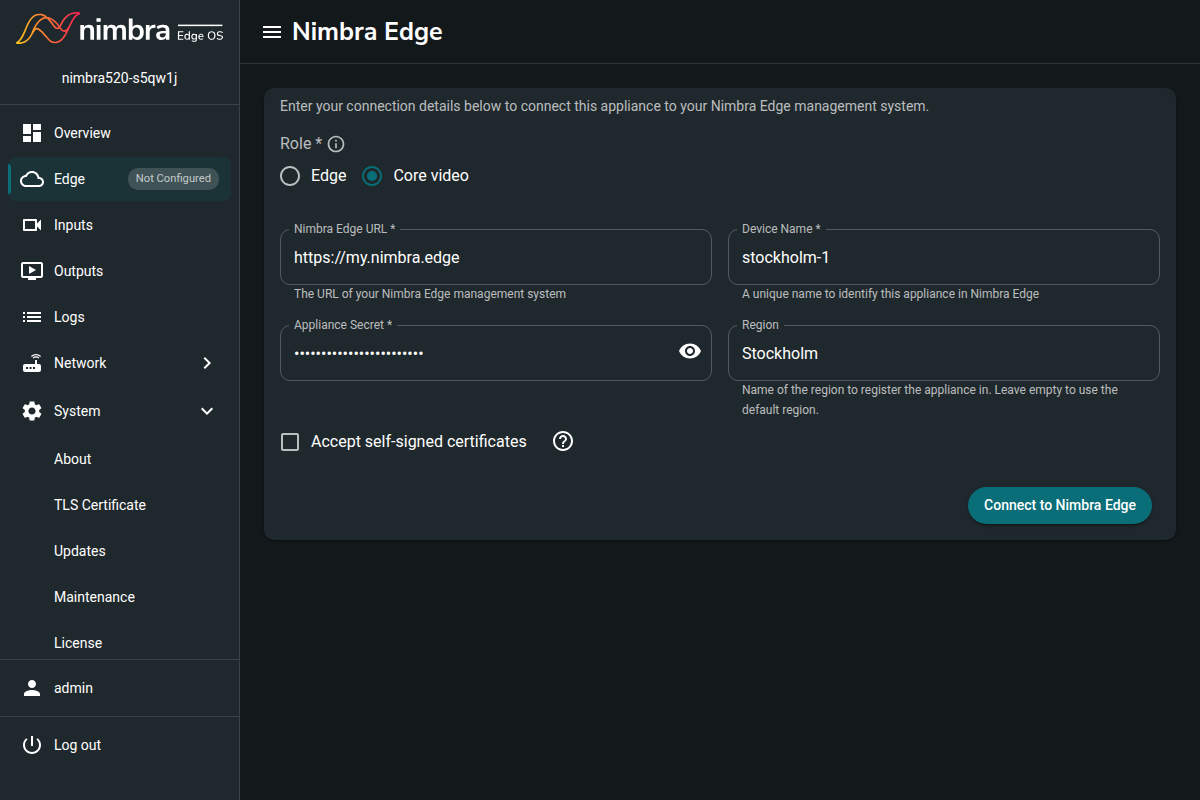Open the Outputs page

(x=120, y=271)
